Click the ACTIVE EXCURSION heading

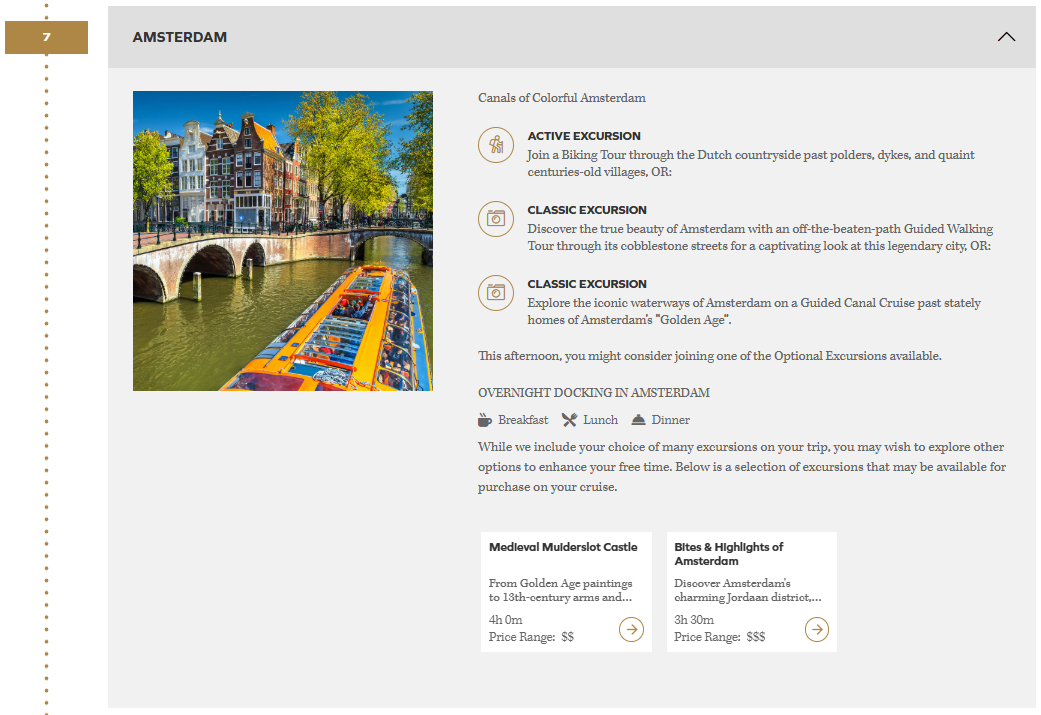pyautogui.click(x=584, y=136)
